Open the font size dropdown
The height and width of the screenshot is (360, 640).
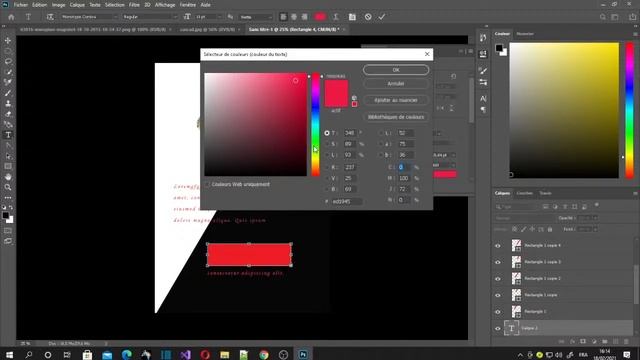coord(208,17)
